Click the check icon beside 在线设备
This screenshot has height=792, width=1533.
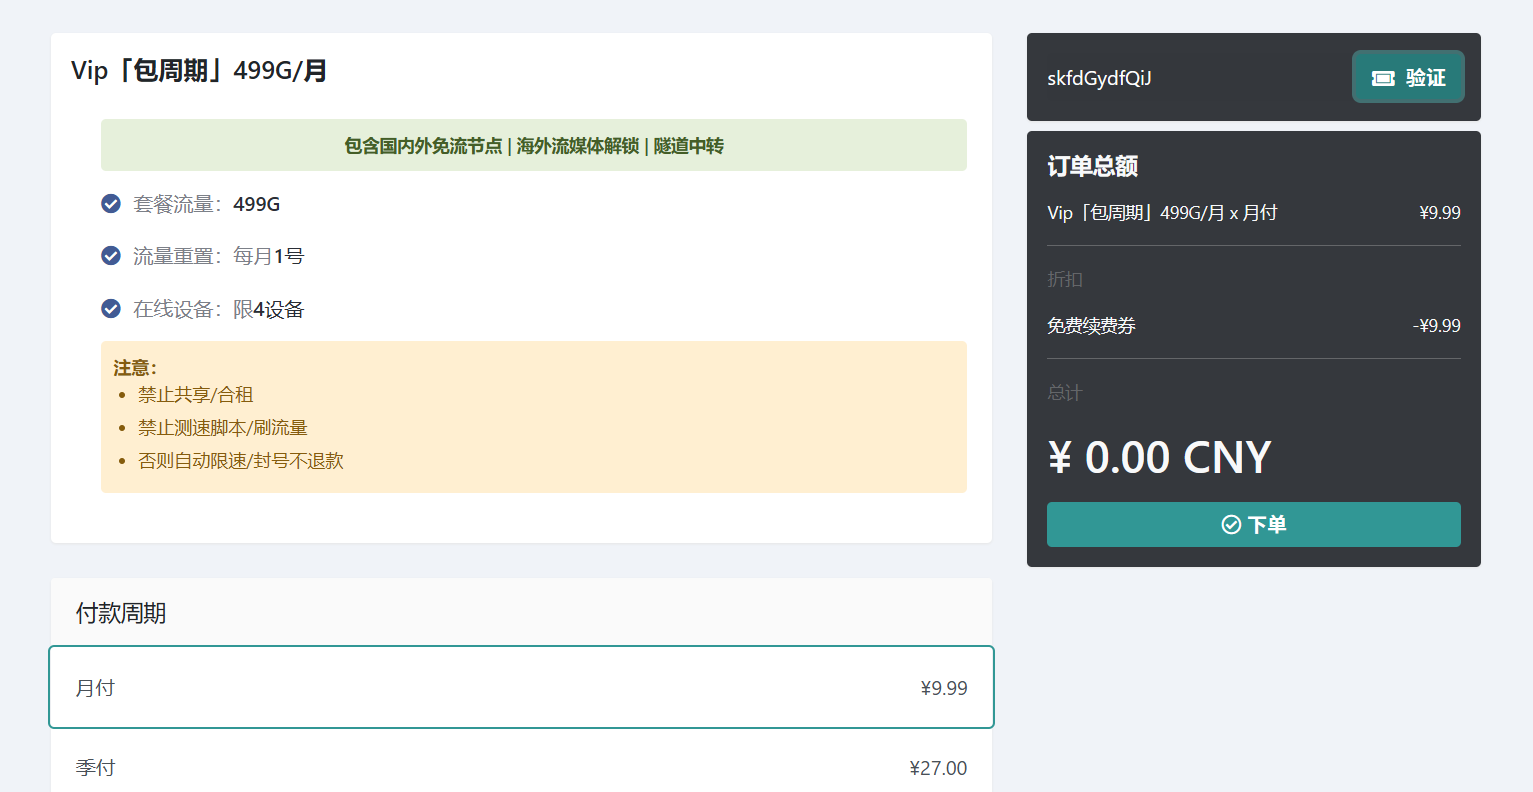click(111, 309)
